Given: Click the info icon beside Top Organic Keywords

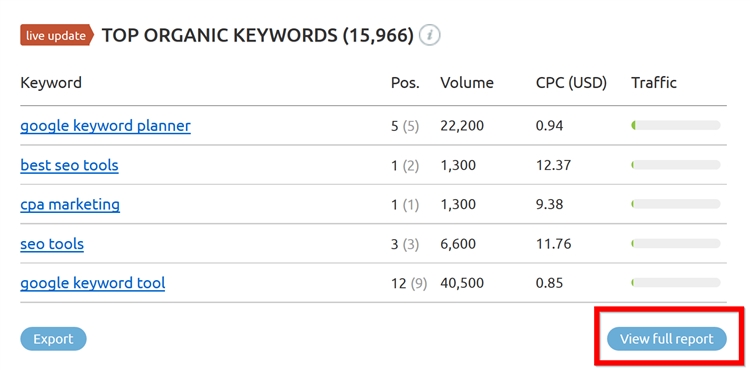Looking at the screenshot, I should (430, 35).
